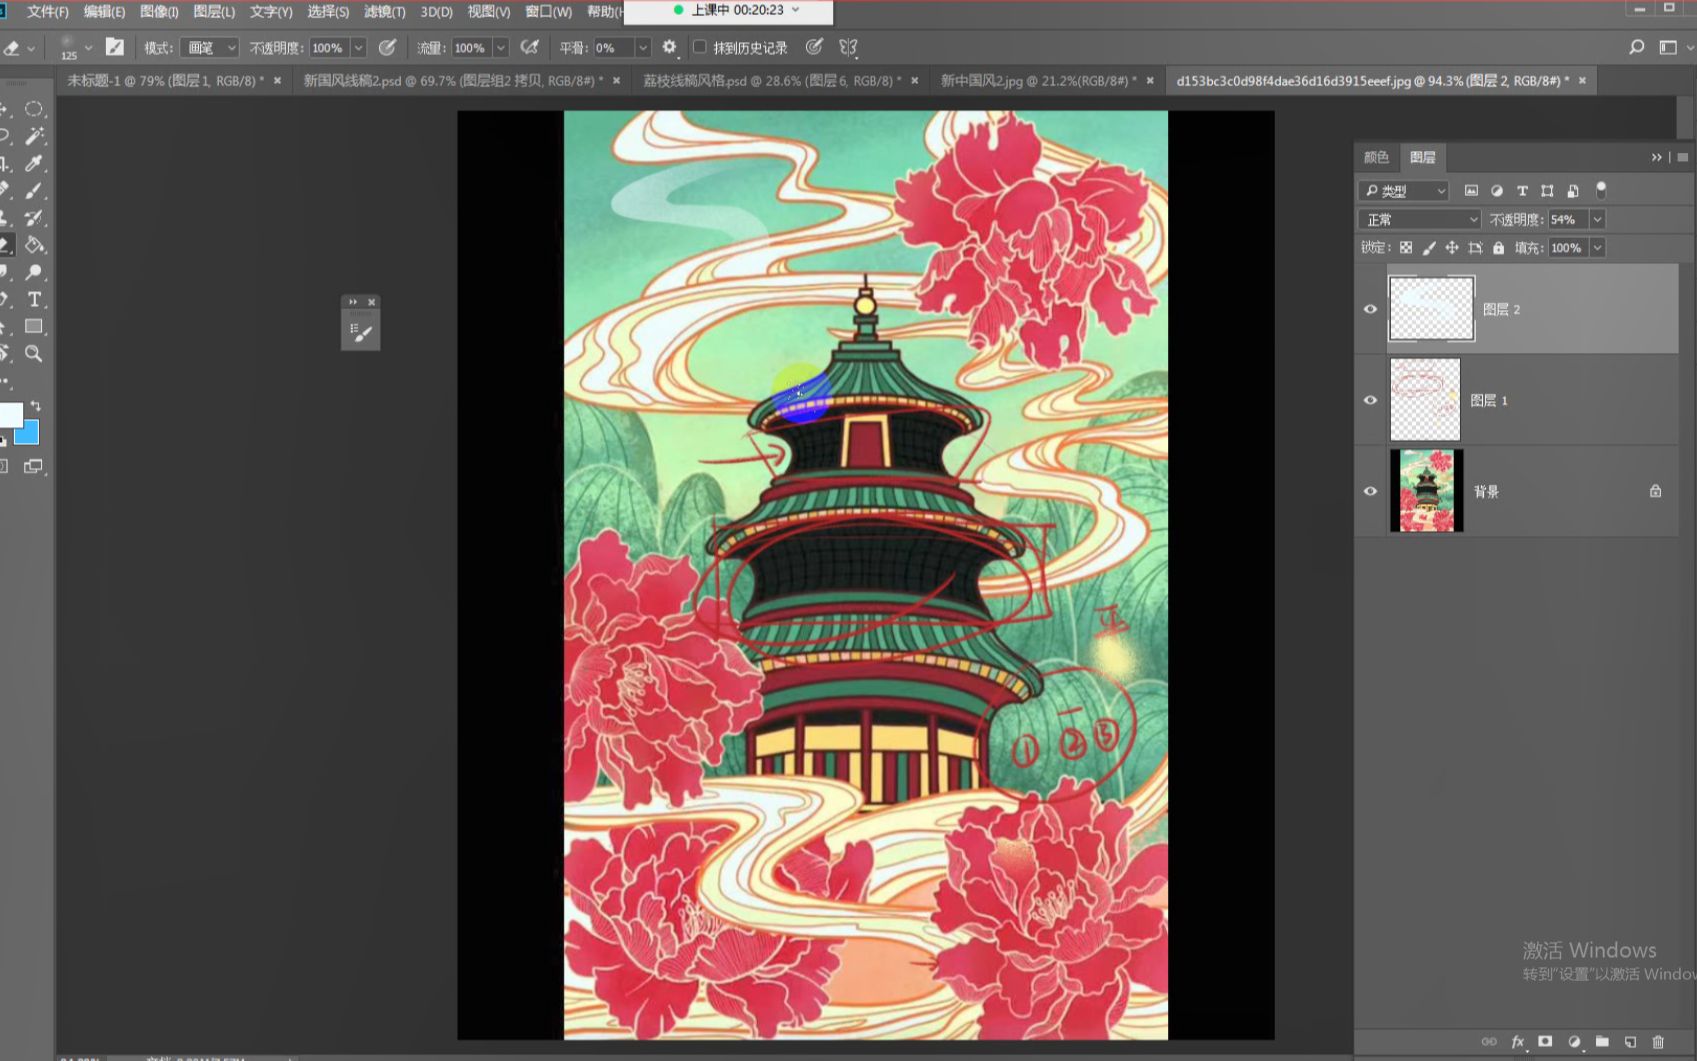Click the blue background color swatch

point(29,433)
